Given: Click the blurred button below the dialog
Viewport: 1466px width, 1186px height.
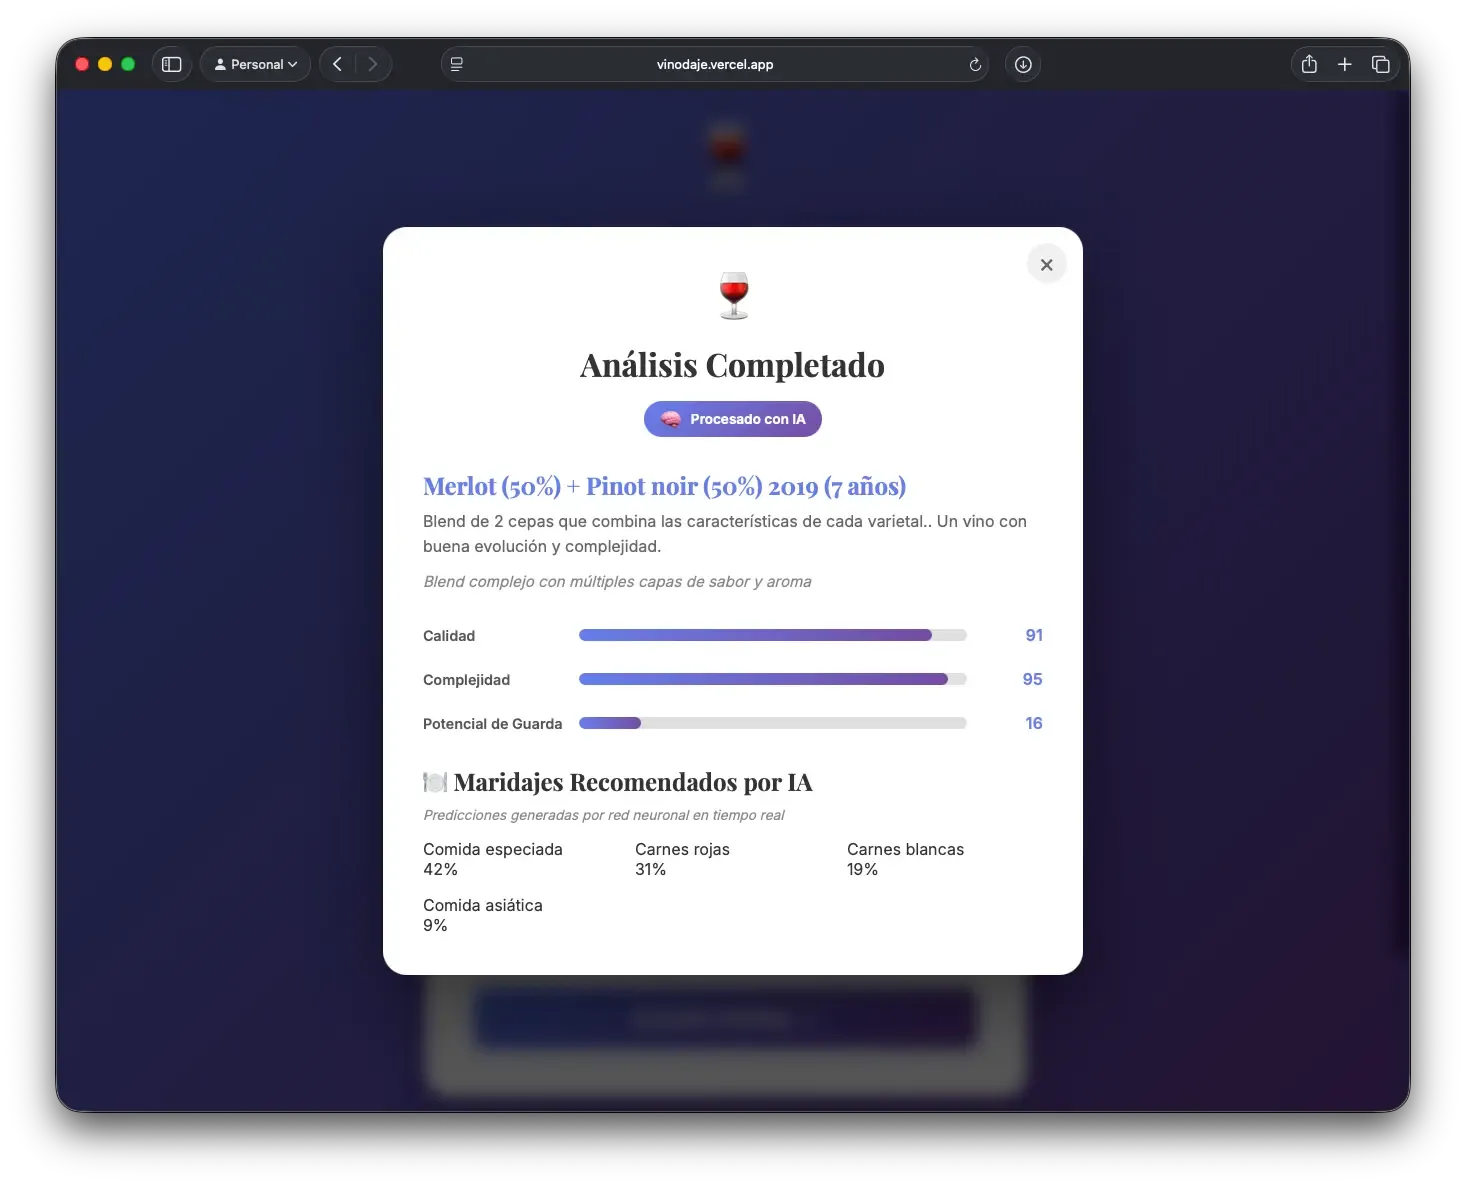Looking at the screenshot, I should point(723,1018).
